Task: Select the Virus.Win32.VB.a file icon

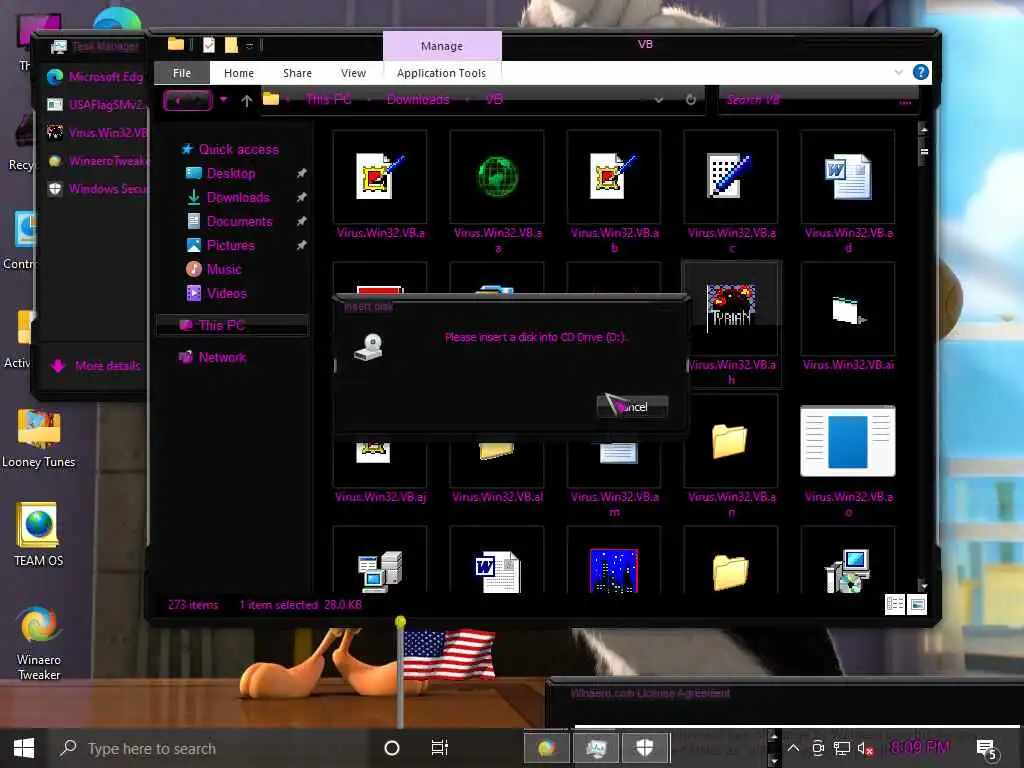Action: [380, 176]
